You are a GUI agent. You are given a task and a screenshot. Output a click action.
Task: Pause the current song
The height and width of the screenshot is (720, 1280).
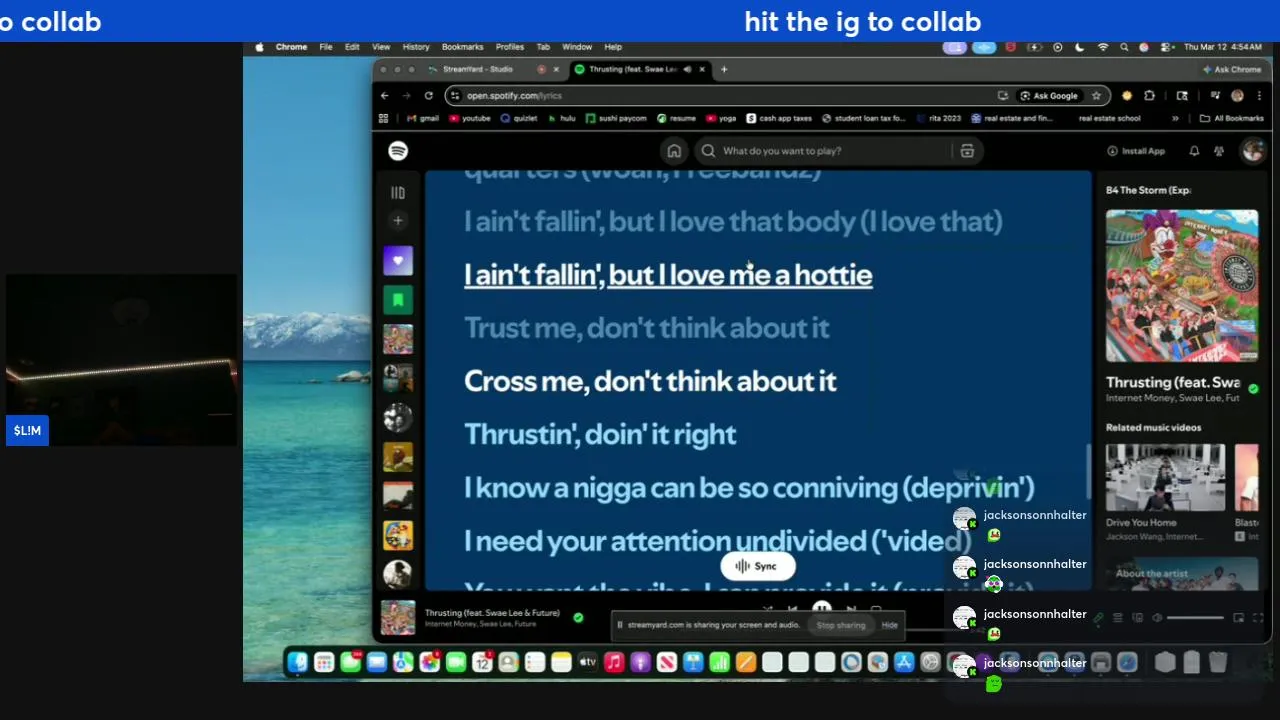(x=821, y=607)
